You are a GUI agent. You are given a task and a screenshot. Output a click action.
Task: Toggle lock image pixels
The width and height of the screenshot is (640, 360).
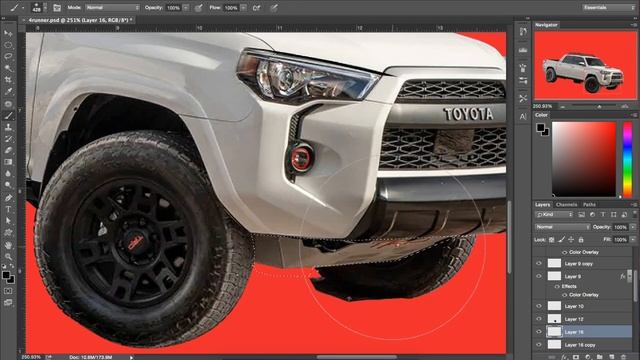562,240
